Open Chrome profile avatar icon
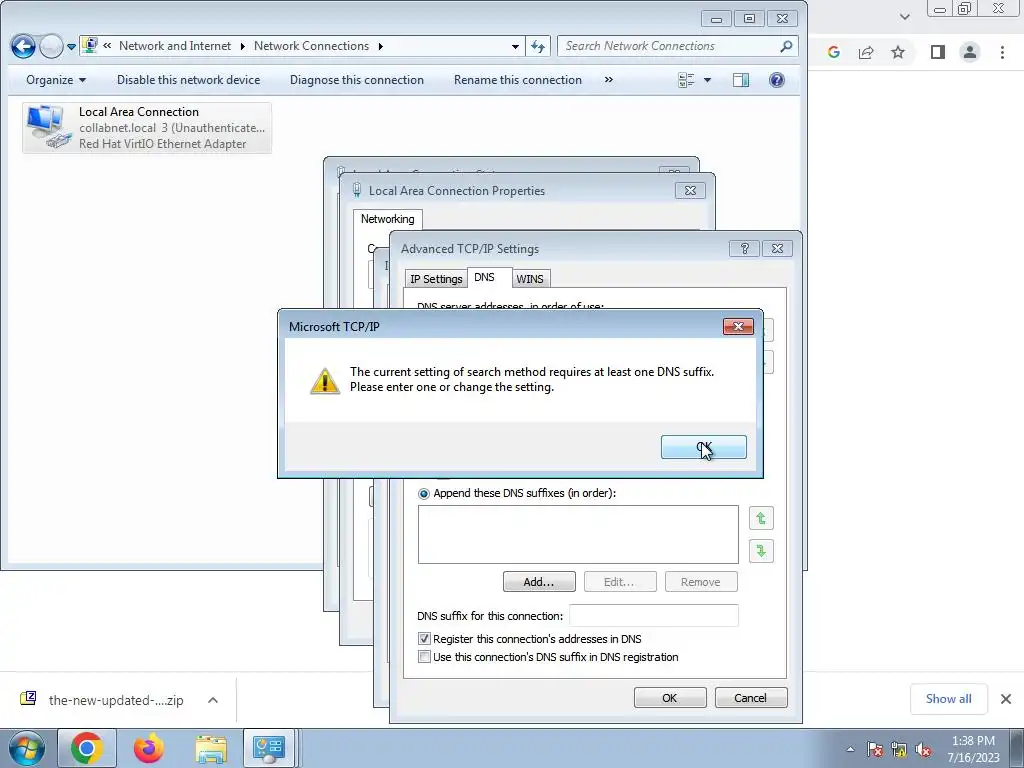The height and width of the screenshot is (768, 1024). [970, 52]
